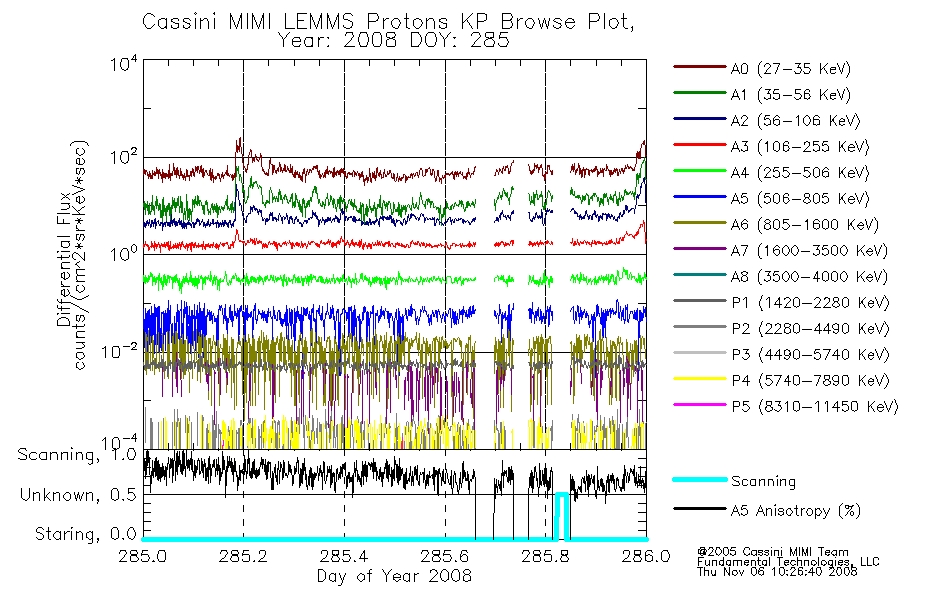Click the teal A8 legend line
950x600 pixels.
[x=700, y=275]
